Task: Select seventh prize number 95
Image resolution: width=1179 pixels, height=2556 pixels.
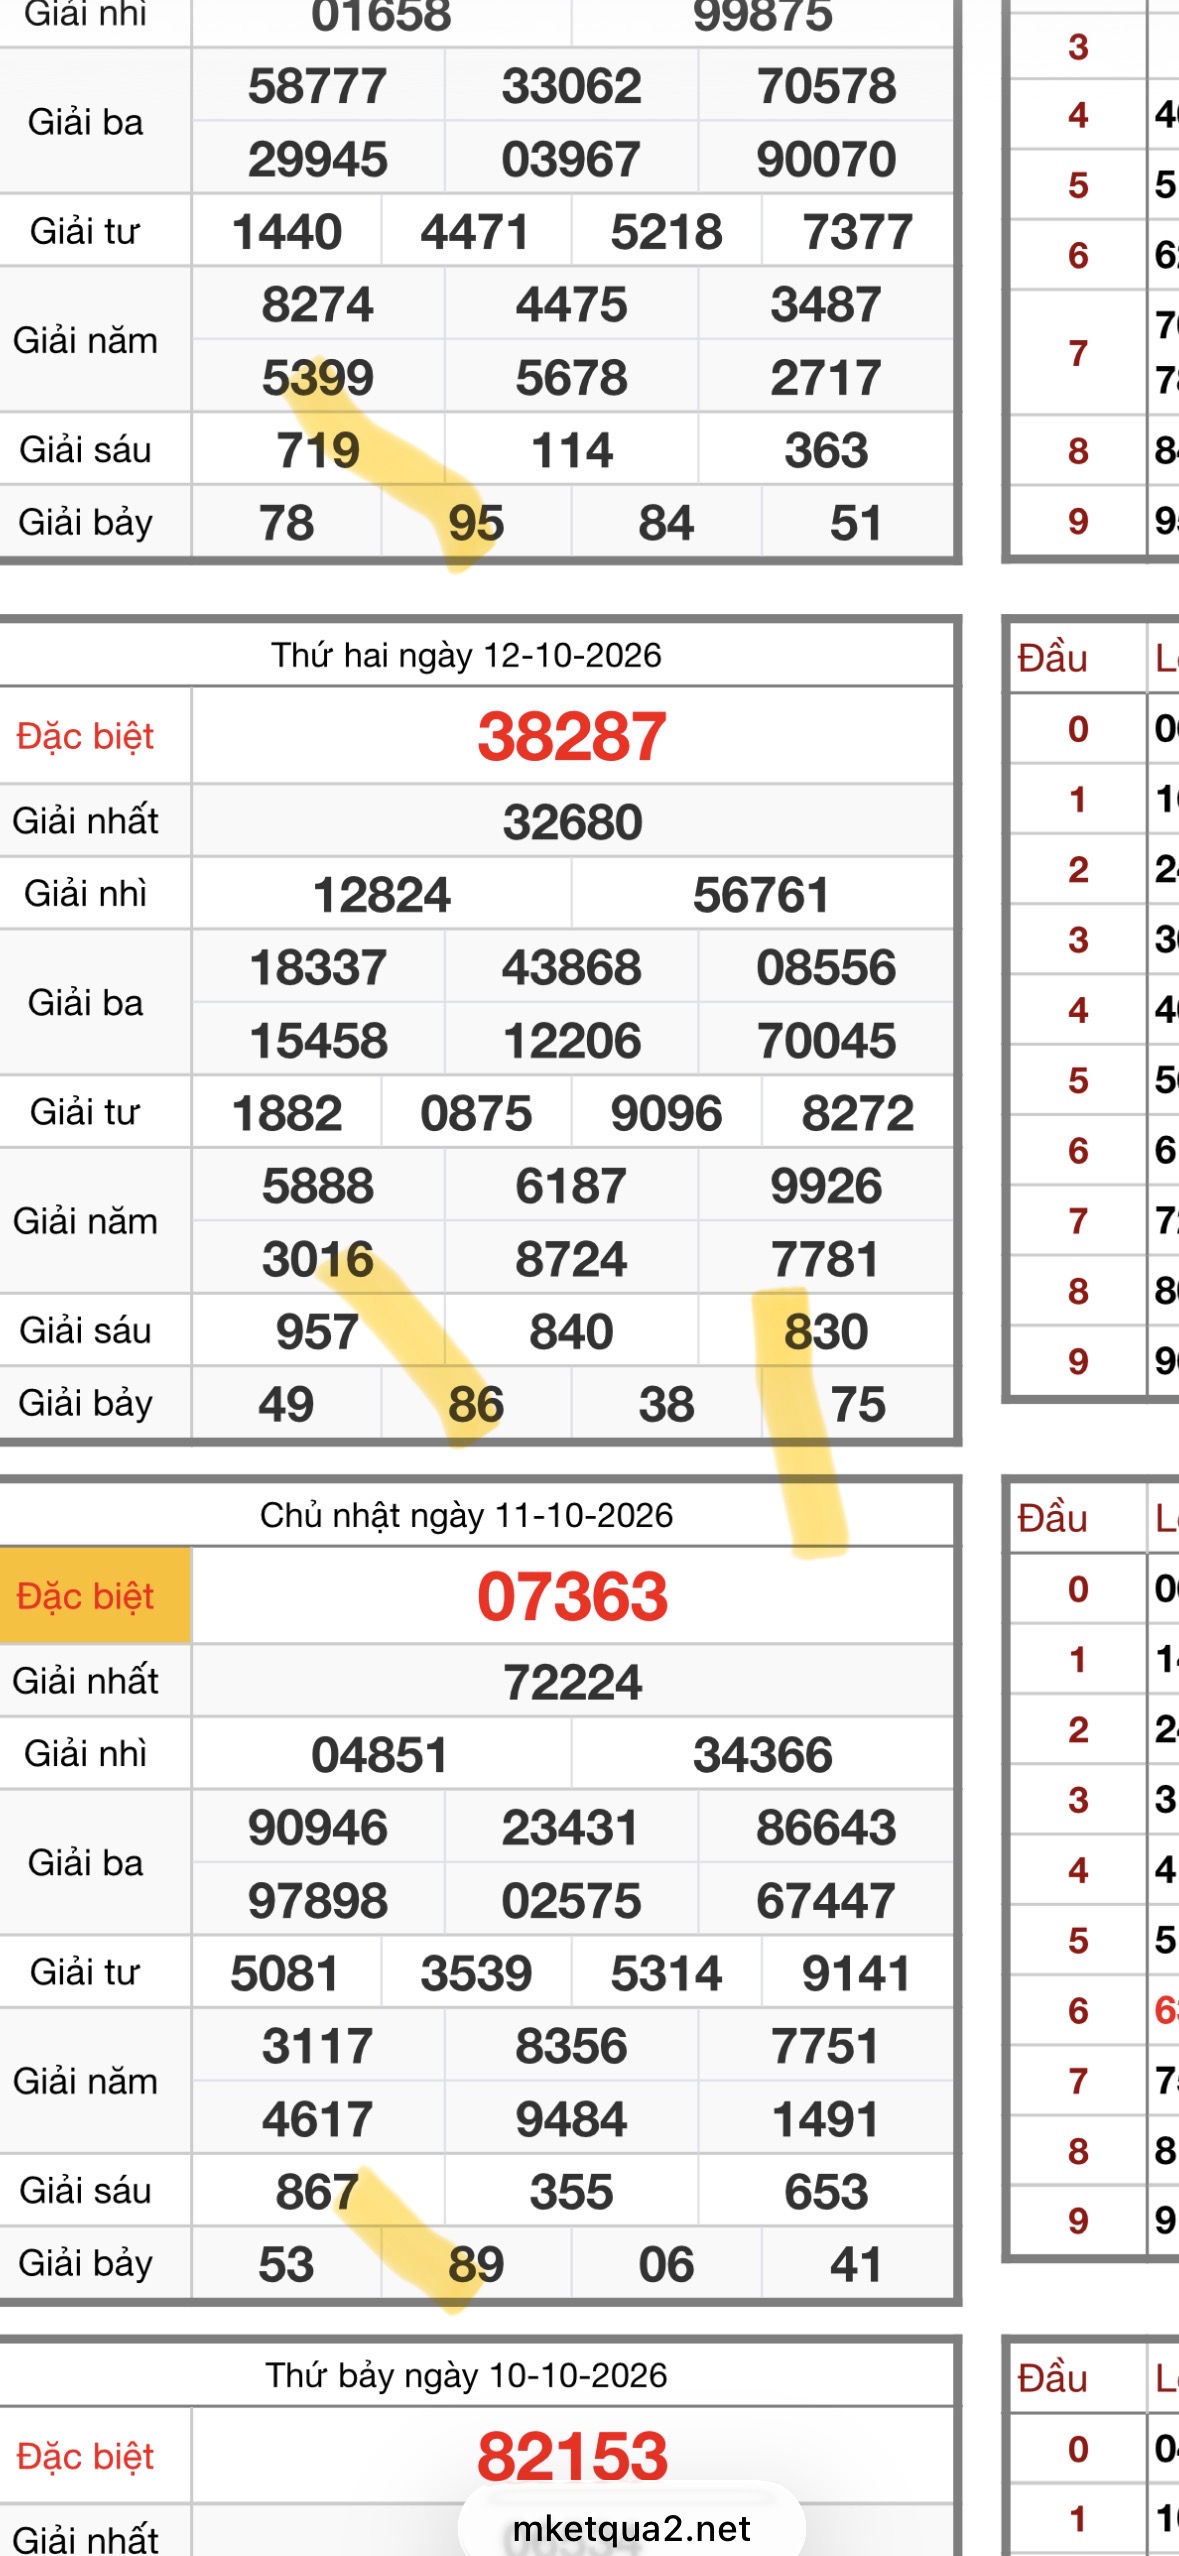Action: 476,524
